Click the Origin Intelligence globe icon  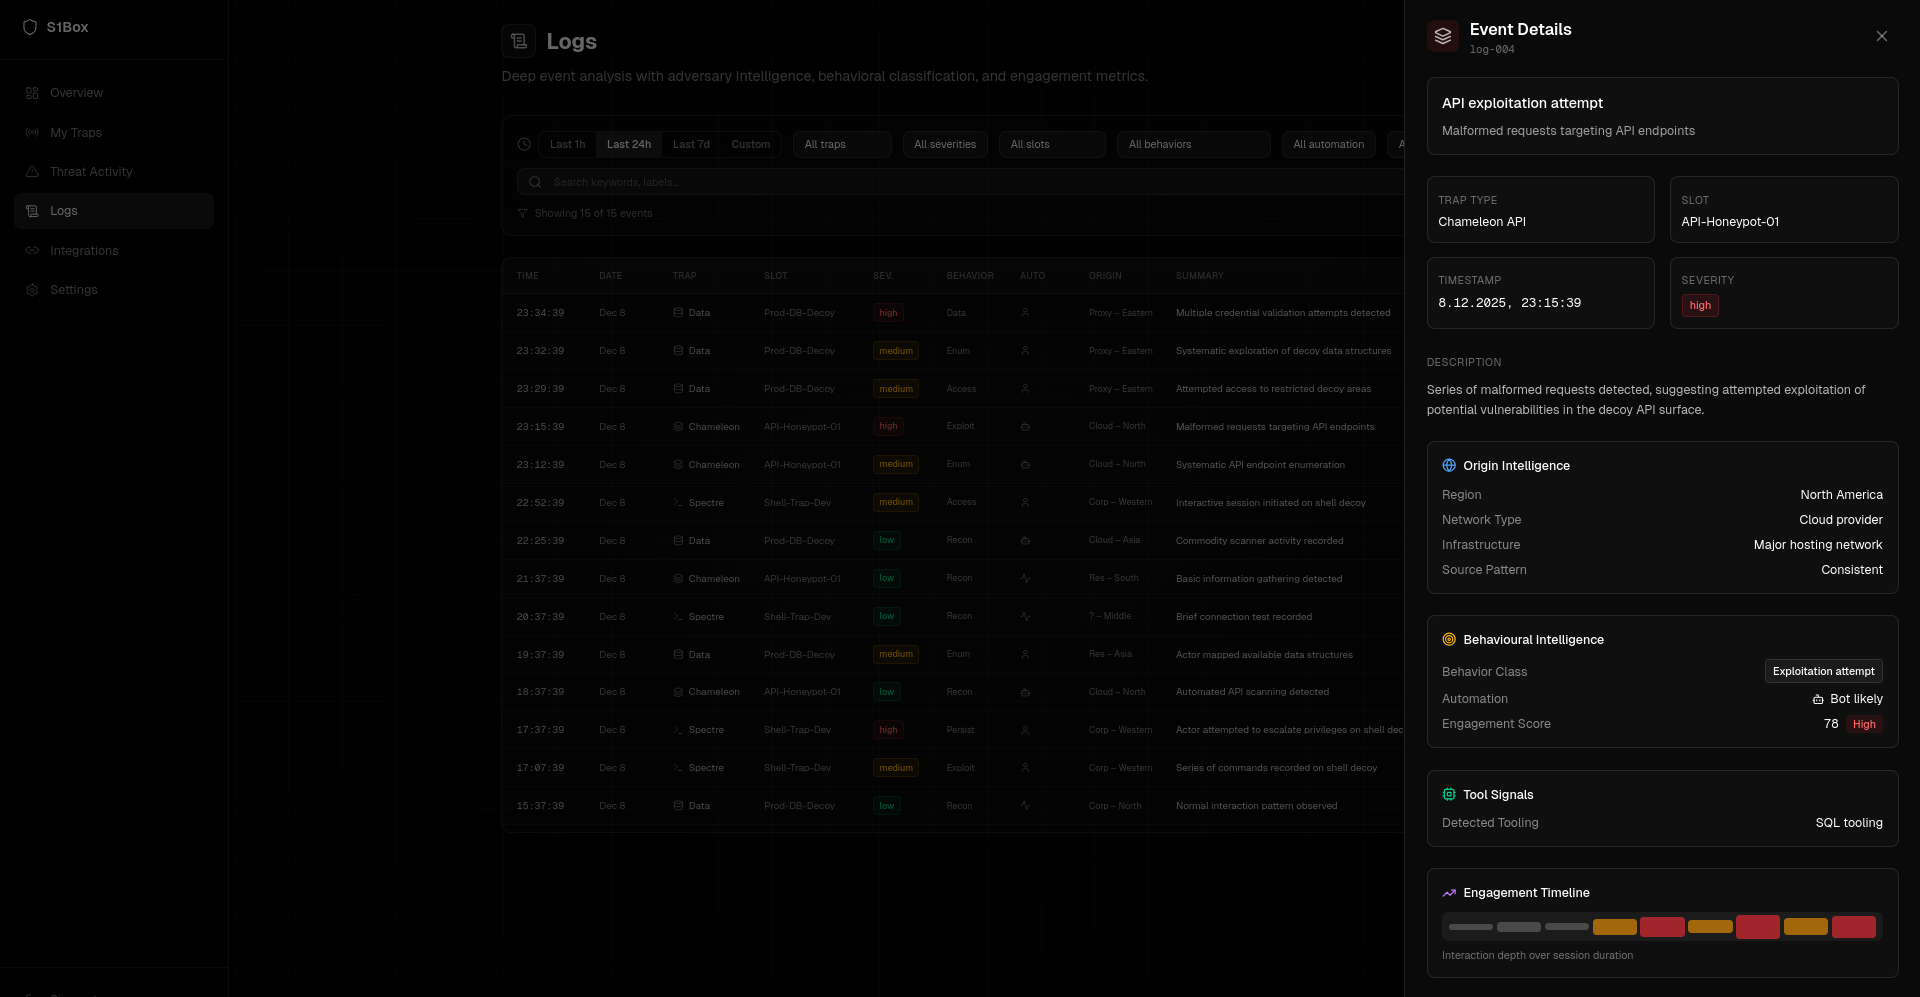point(1449,466)
